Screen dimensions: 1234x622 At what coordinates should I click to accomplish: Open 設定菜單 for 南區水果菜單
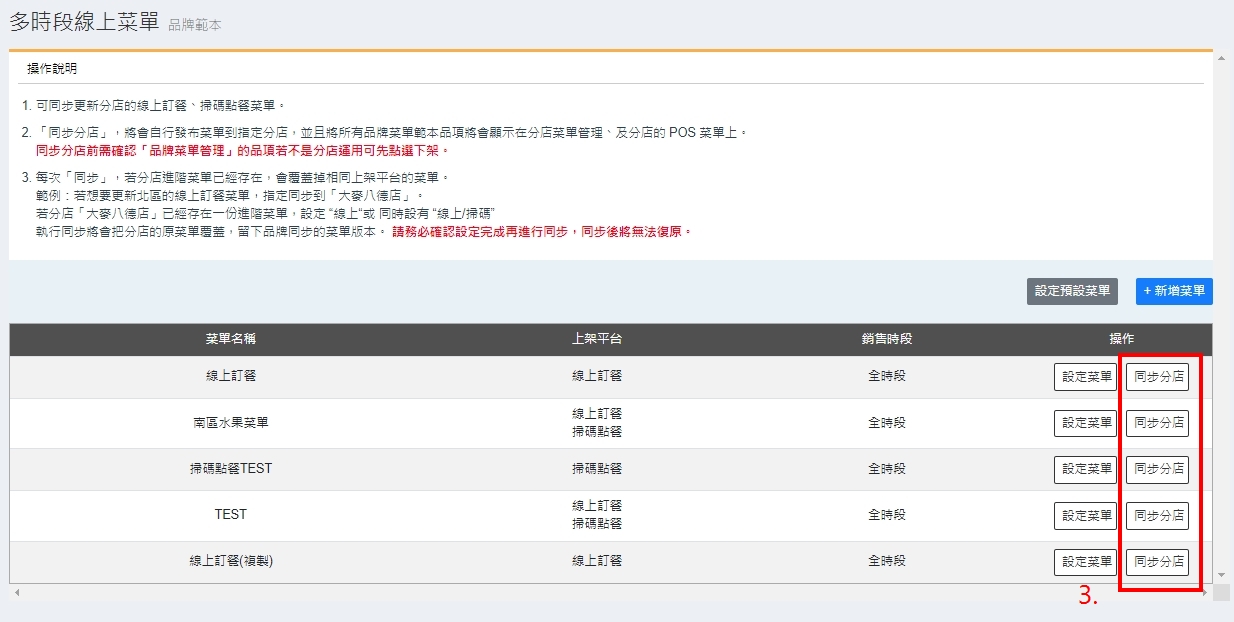coord(1086,423)
